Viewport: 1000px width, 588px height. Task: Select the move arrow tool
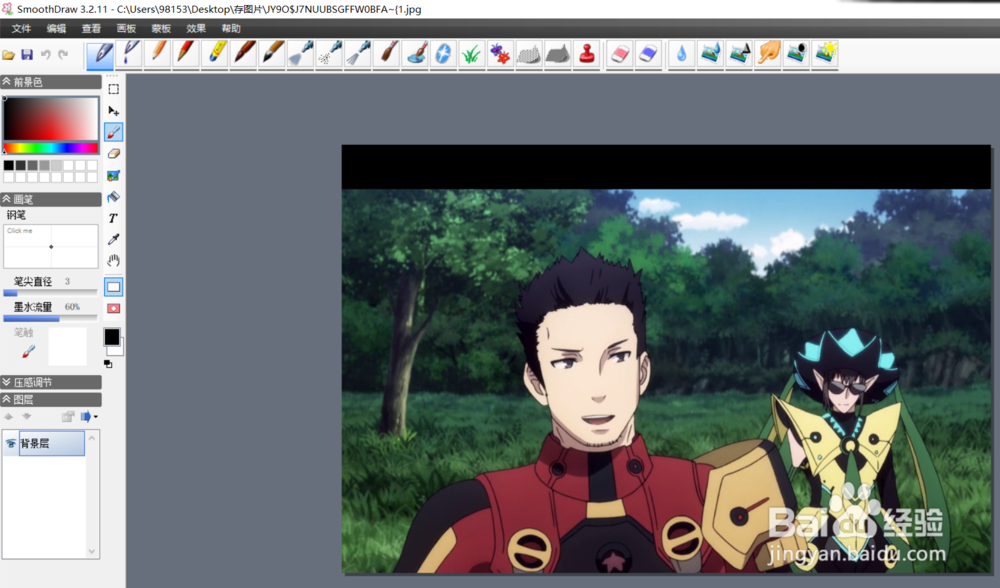click(x=114, y=110)
